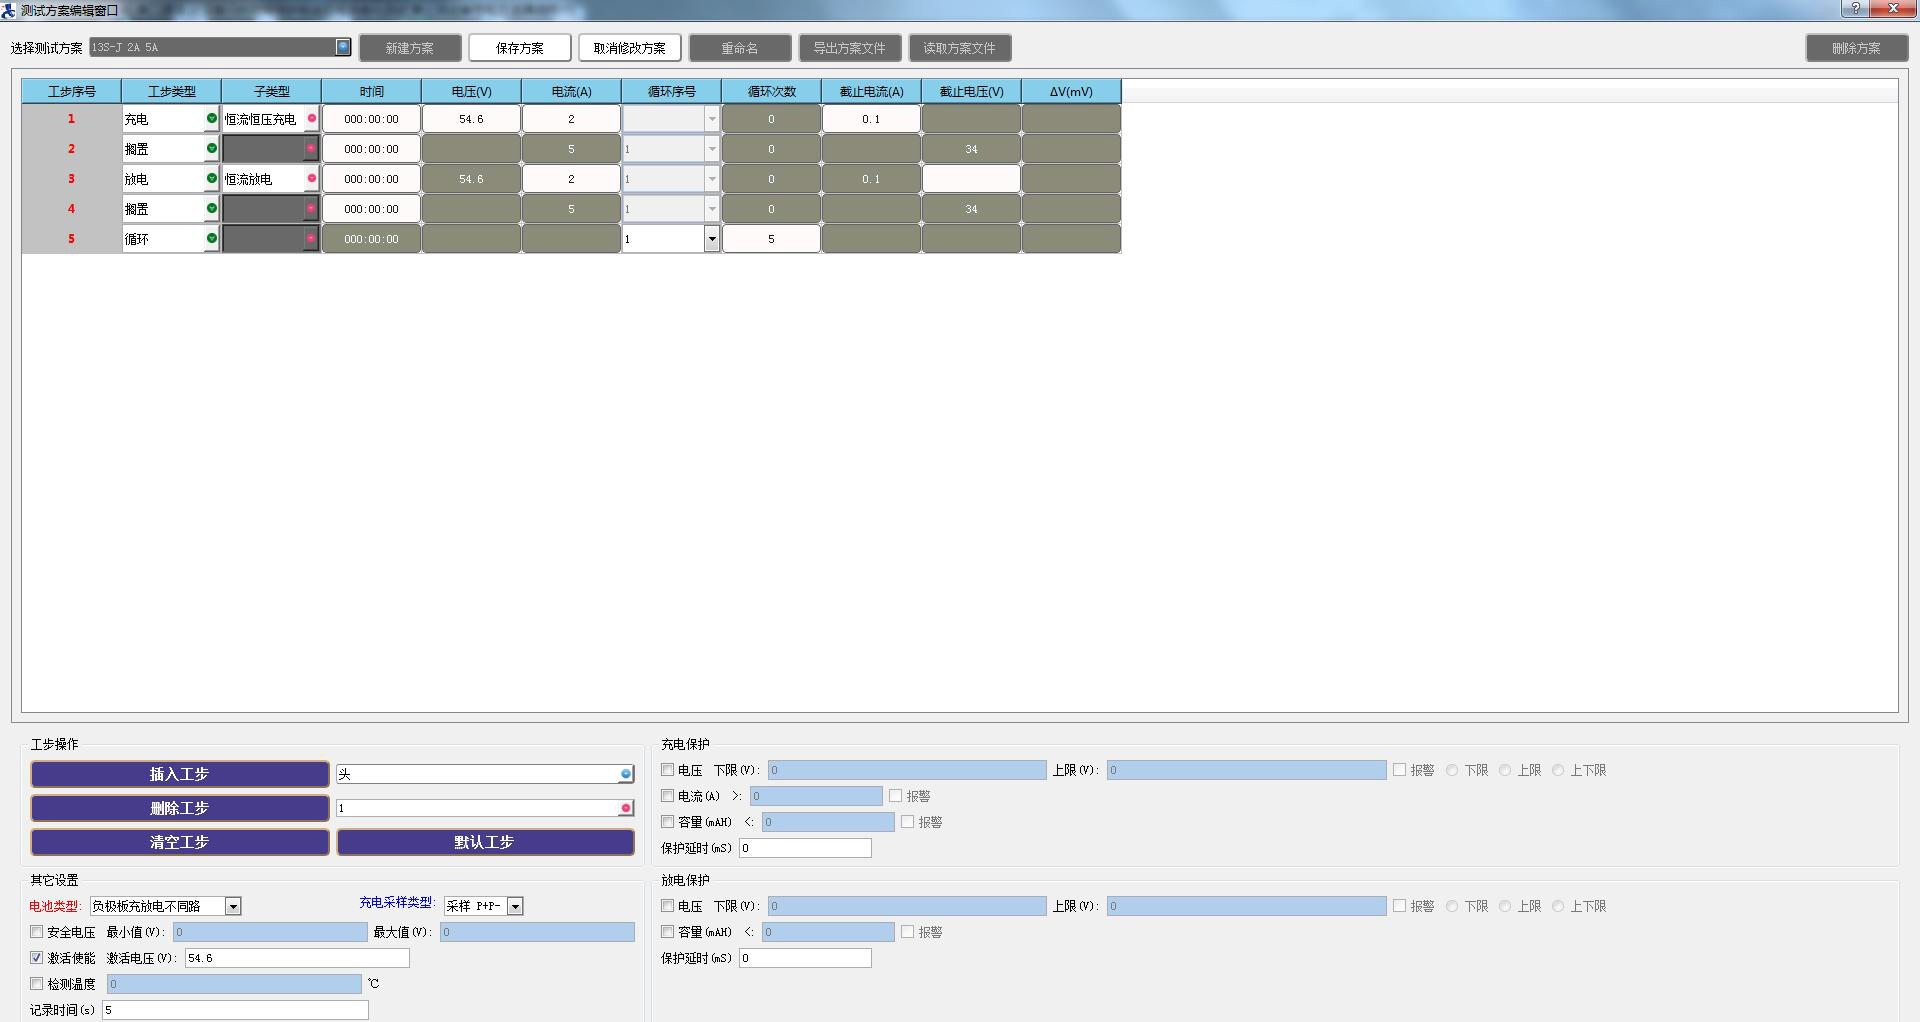
Task: Click the 插入工步 button
Action: pyautogui.click(x=179, y=774)
